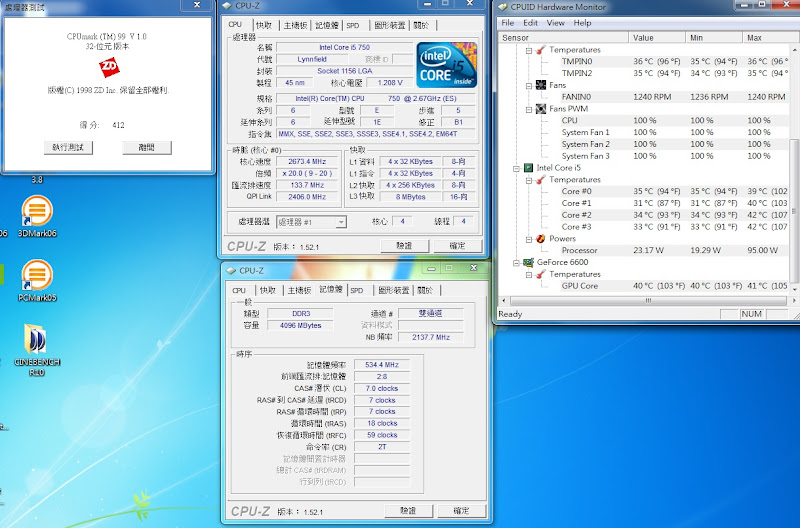Click the red ZD logo in CPUmark window
This screenshot has width=800, height=528.
pos(109,67)
